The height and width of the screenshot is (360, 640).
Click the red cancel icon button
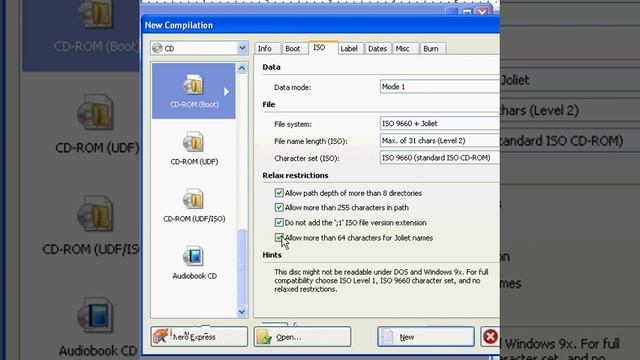490,337
